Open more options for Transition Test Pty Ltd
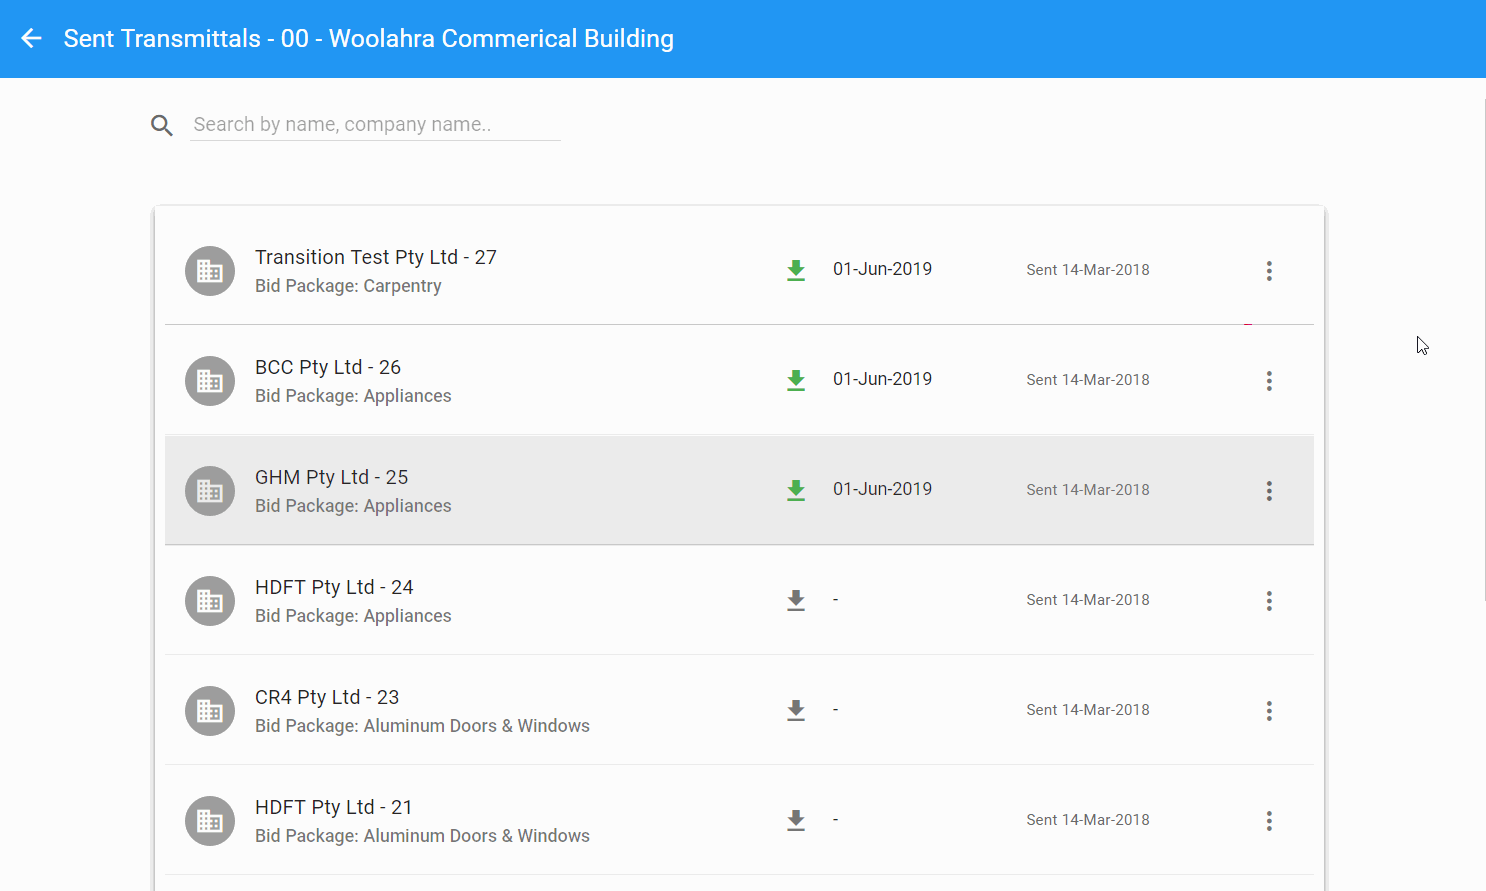 pos(1269,271)
